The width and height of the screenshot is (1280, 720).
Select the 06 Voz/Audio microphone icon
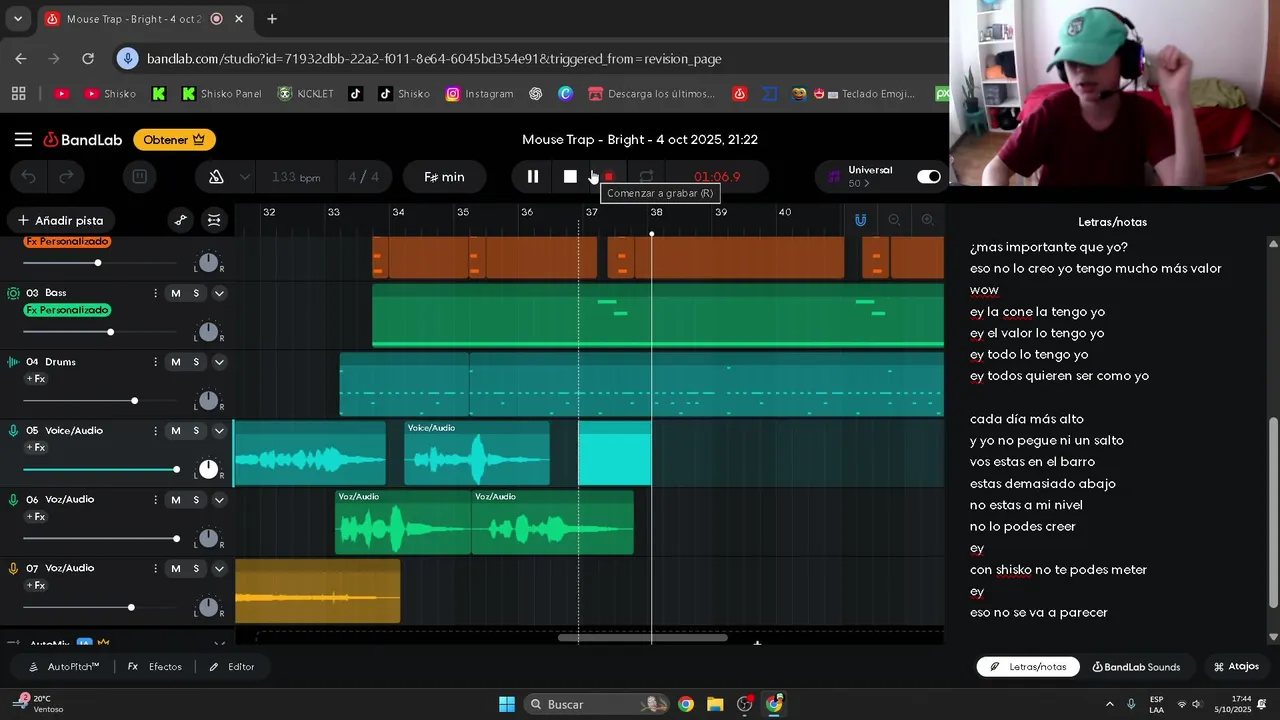point(13,500)
